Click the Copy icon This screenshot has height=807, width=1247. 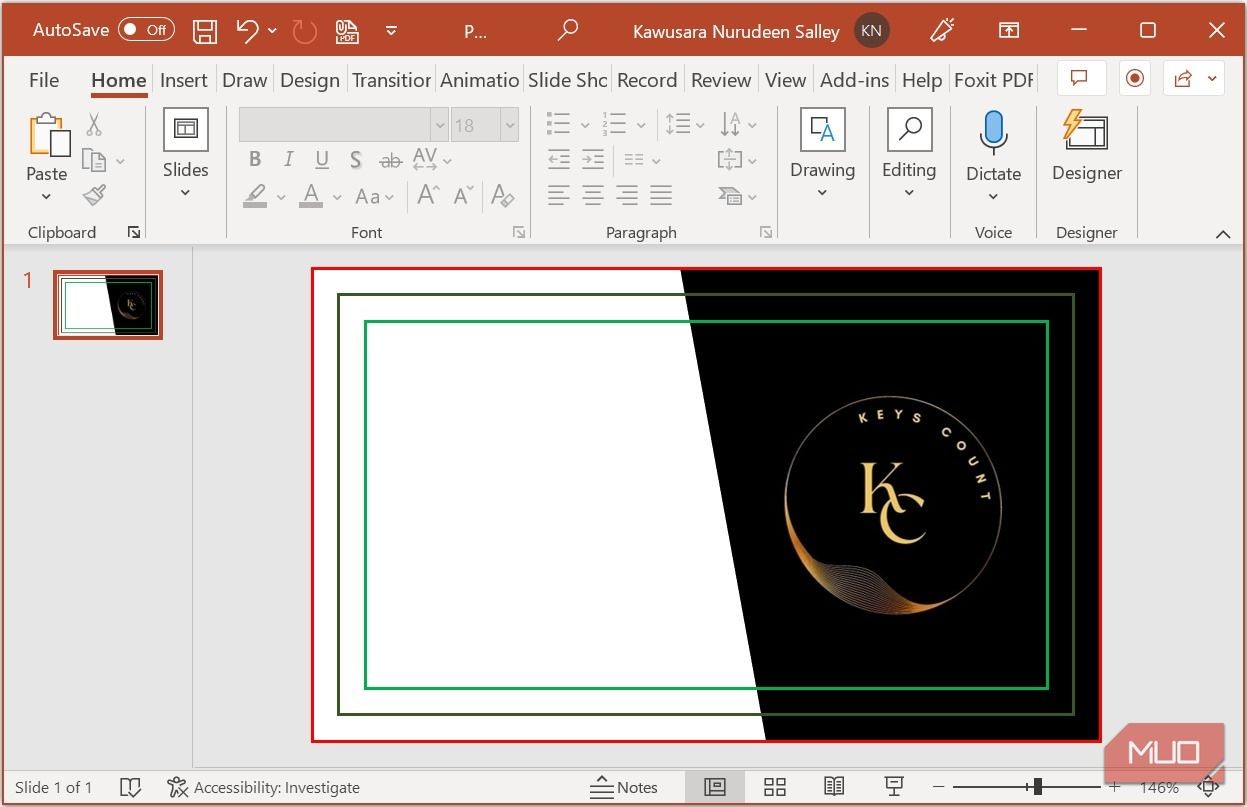point(94,160)
